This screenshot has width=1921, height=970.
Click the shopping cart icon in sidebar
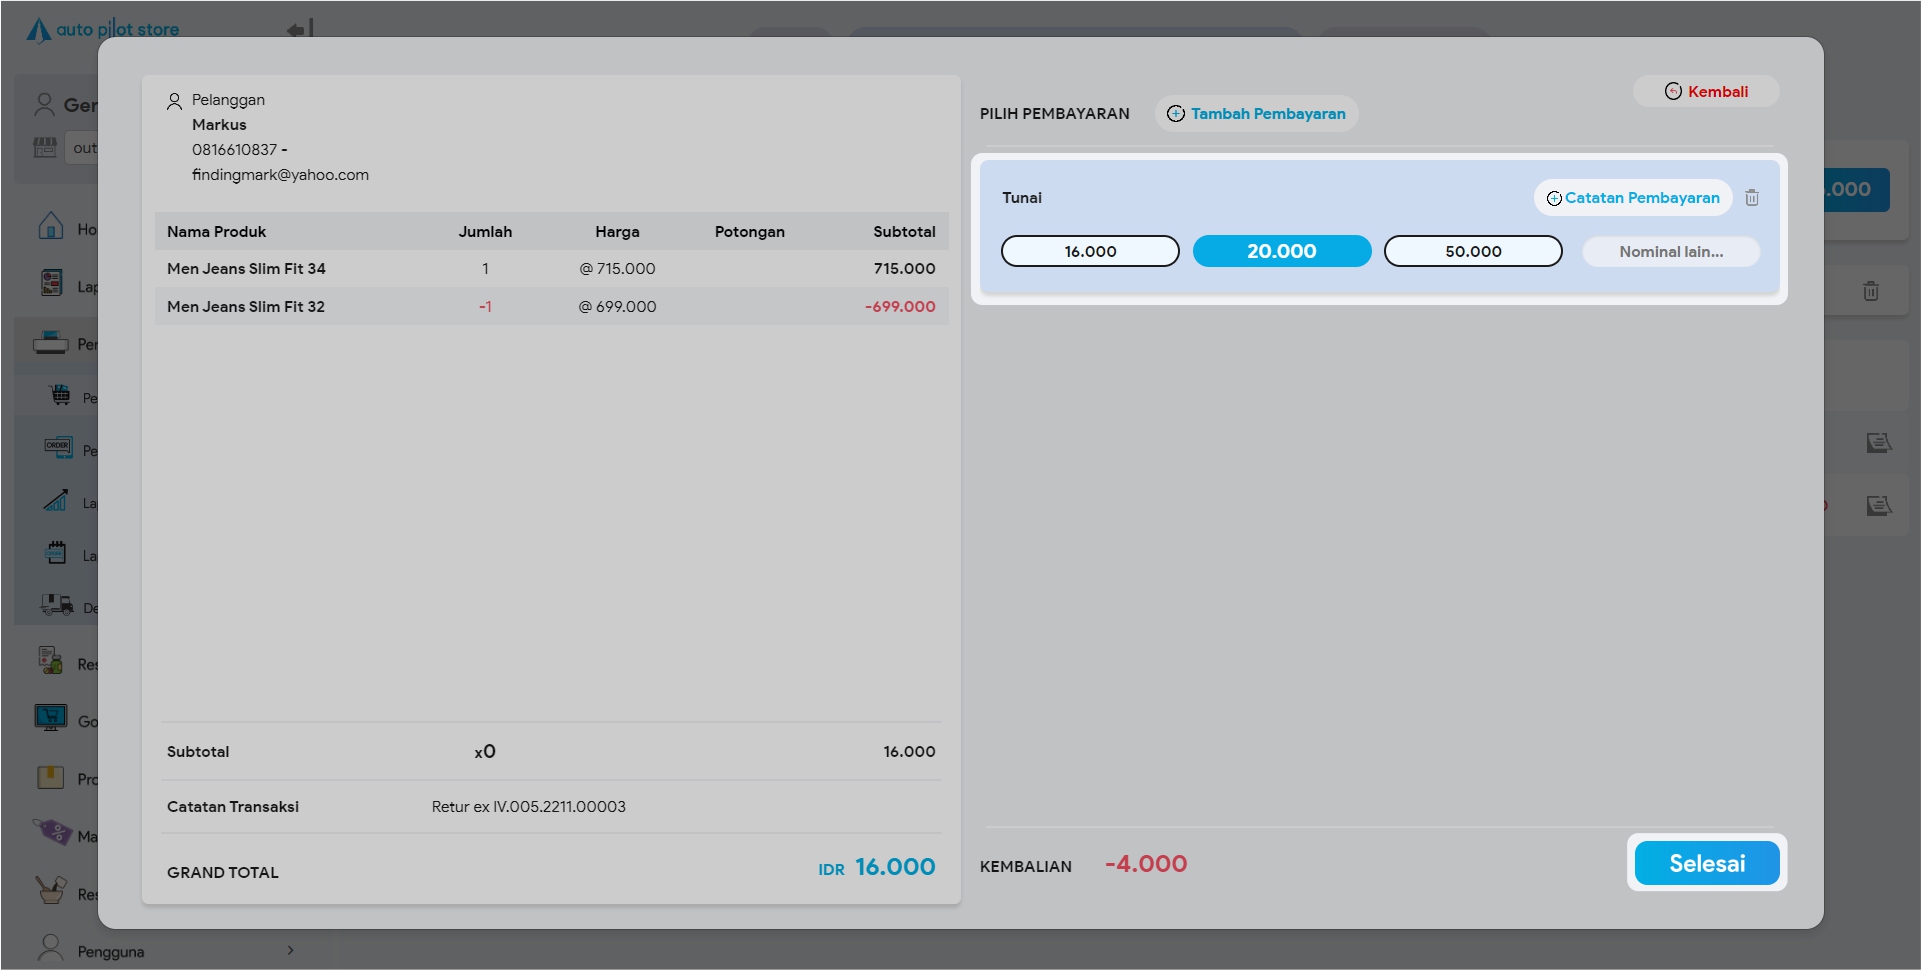pyautogui.click(x=60, y=396)
